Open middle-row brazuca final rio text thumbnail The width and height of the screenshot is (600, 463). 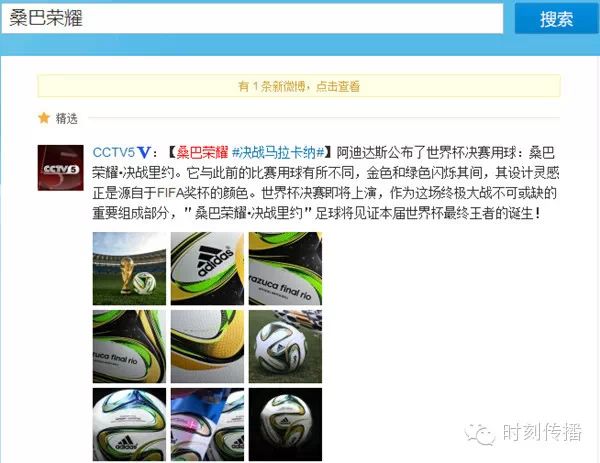[x=129, y=347]
